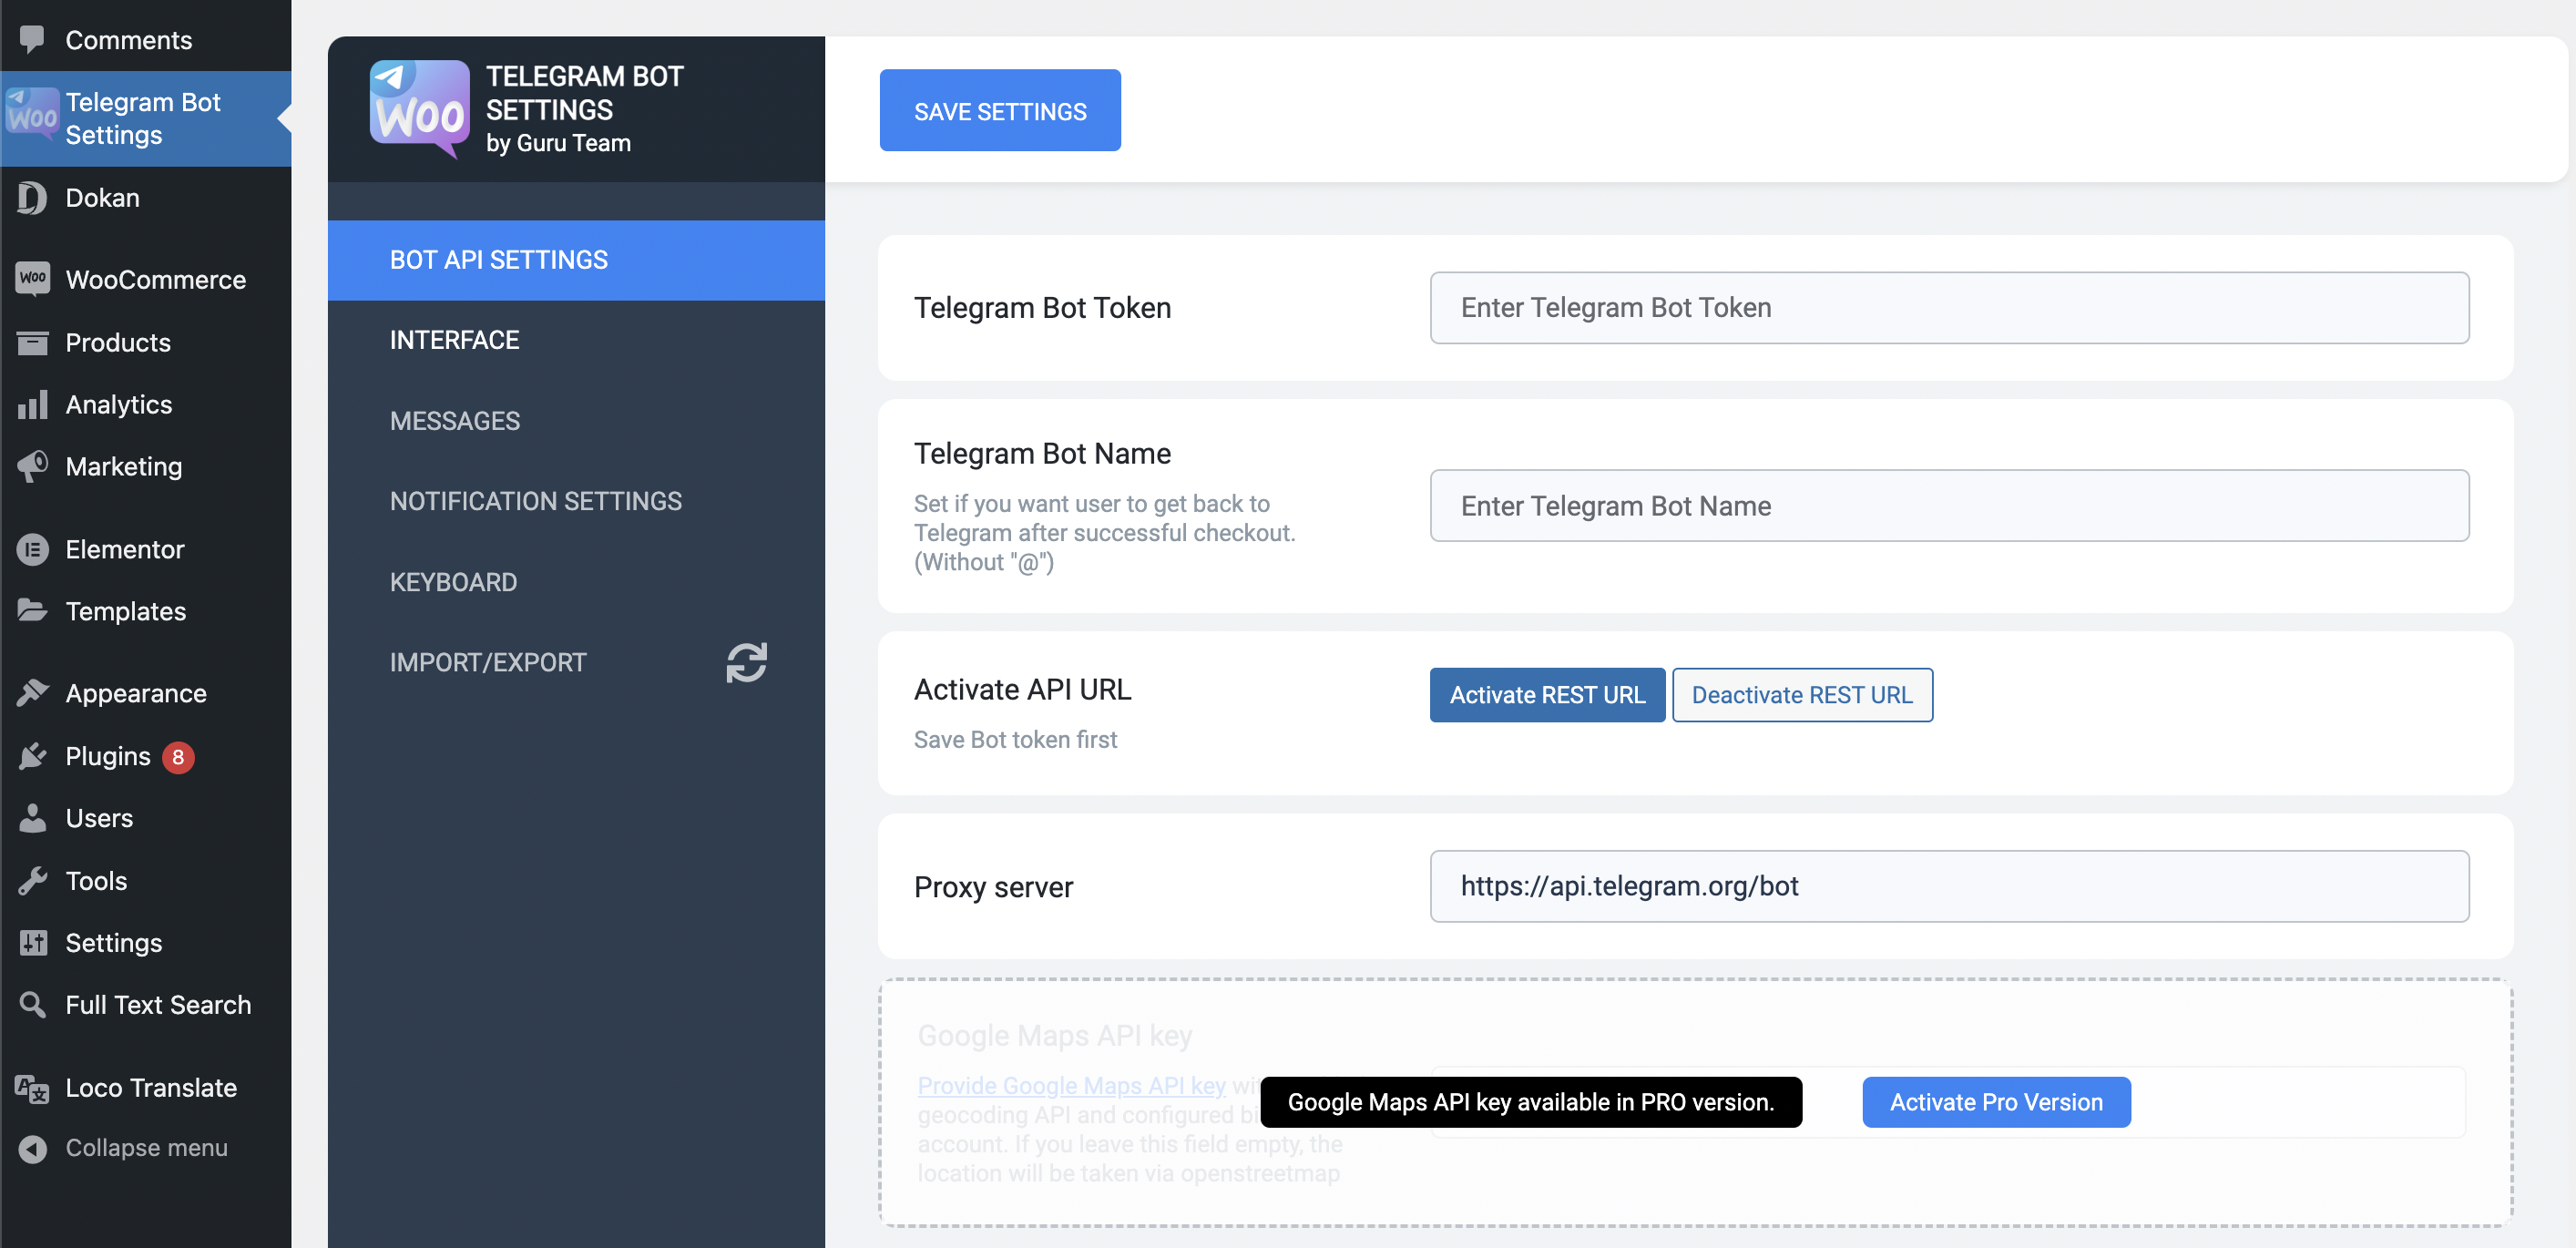Screen dimensions: 2576x1248
Task: Open Telegram Bot Settings in sidebar
Action: pyautogui.click(x=146, y=118)
